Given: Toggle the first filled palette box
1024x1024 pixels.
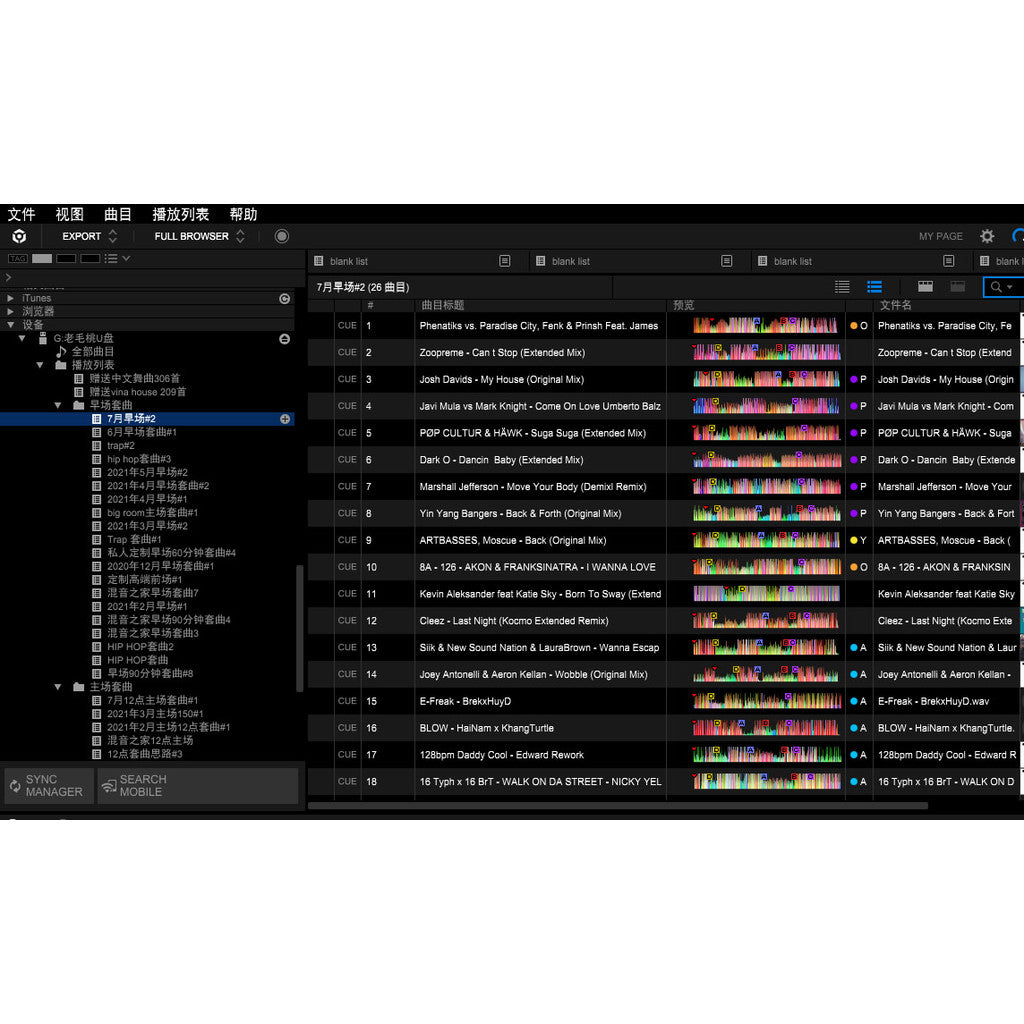Looking at the screenshot, I should pyautogui.click(x=42, y=259).
